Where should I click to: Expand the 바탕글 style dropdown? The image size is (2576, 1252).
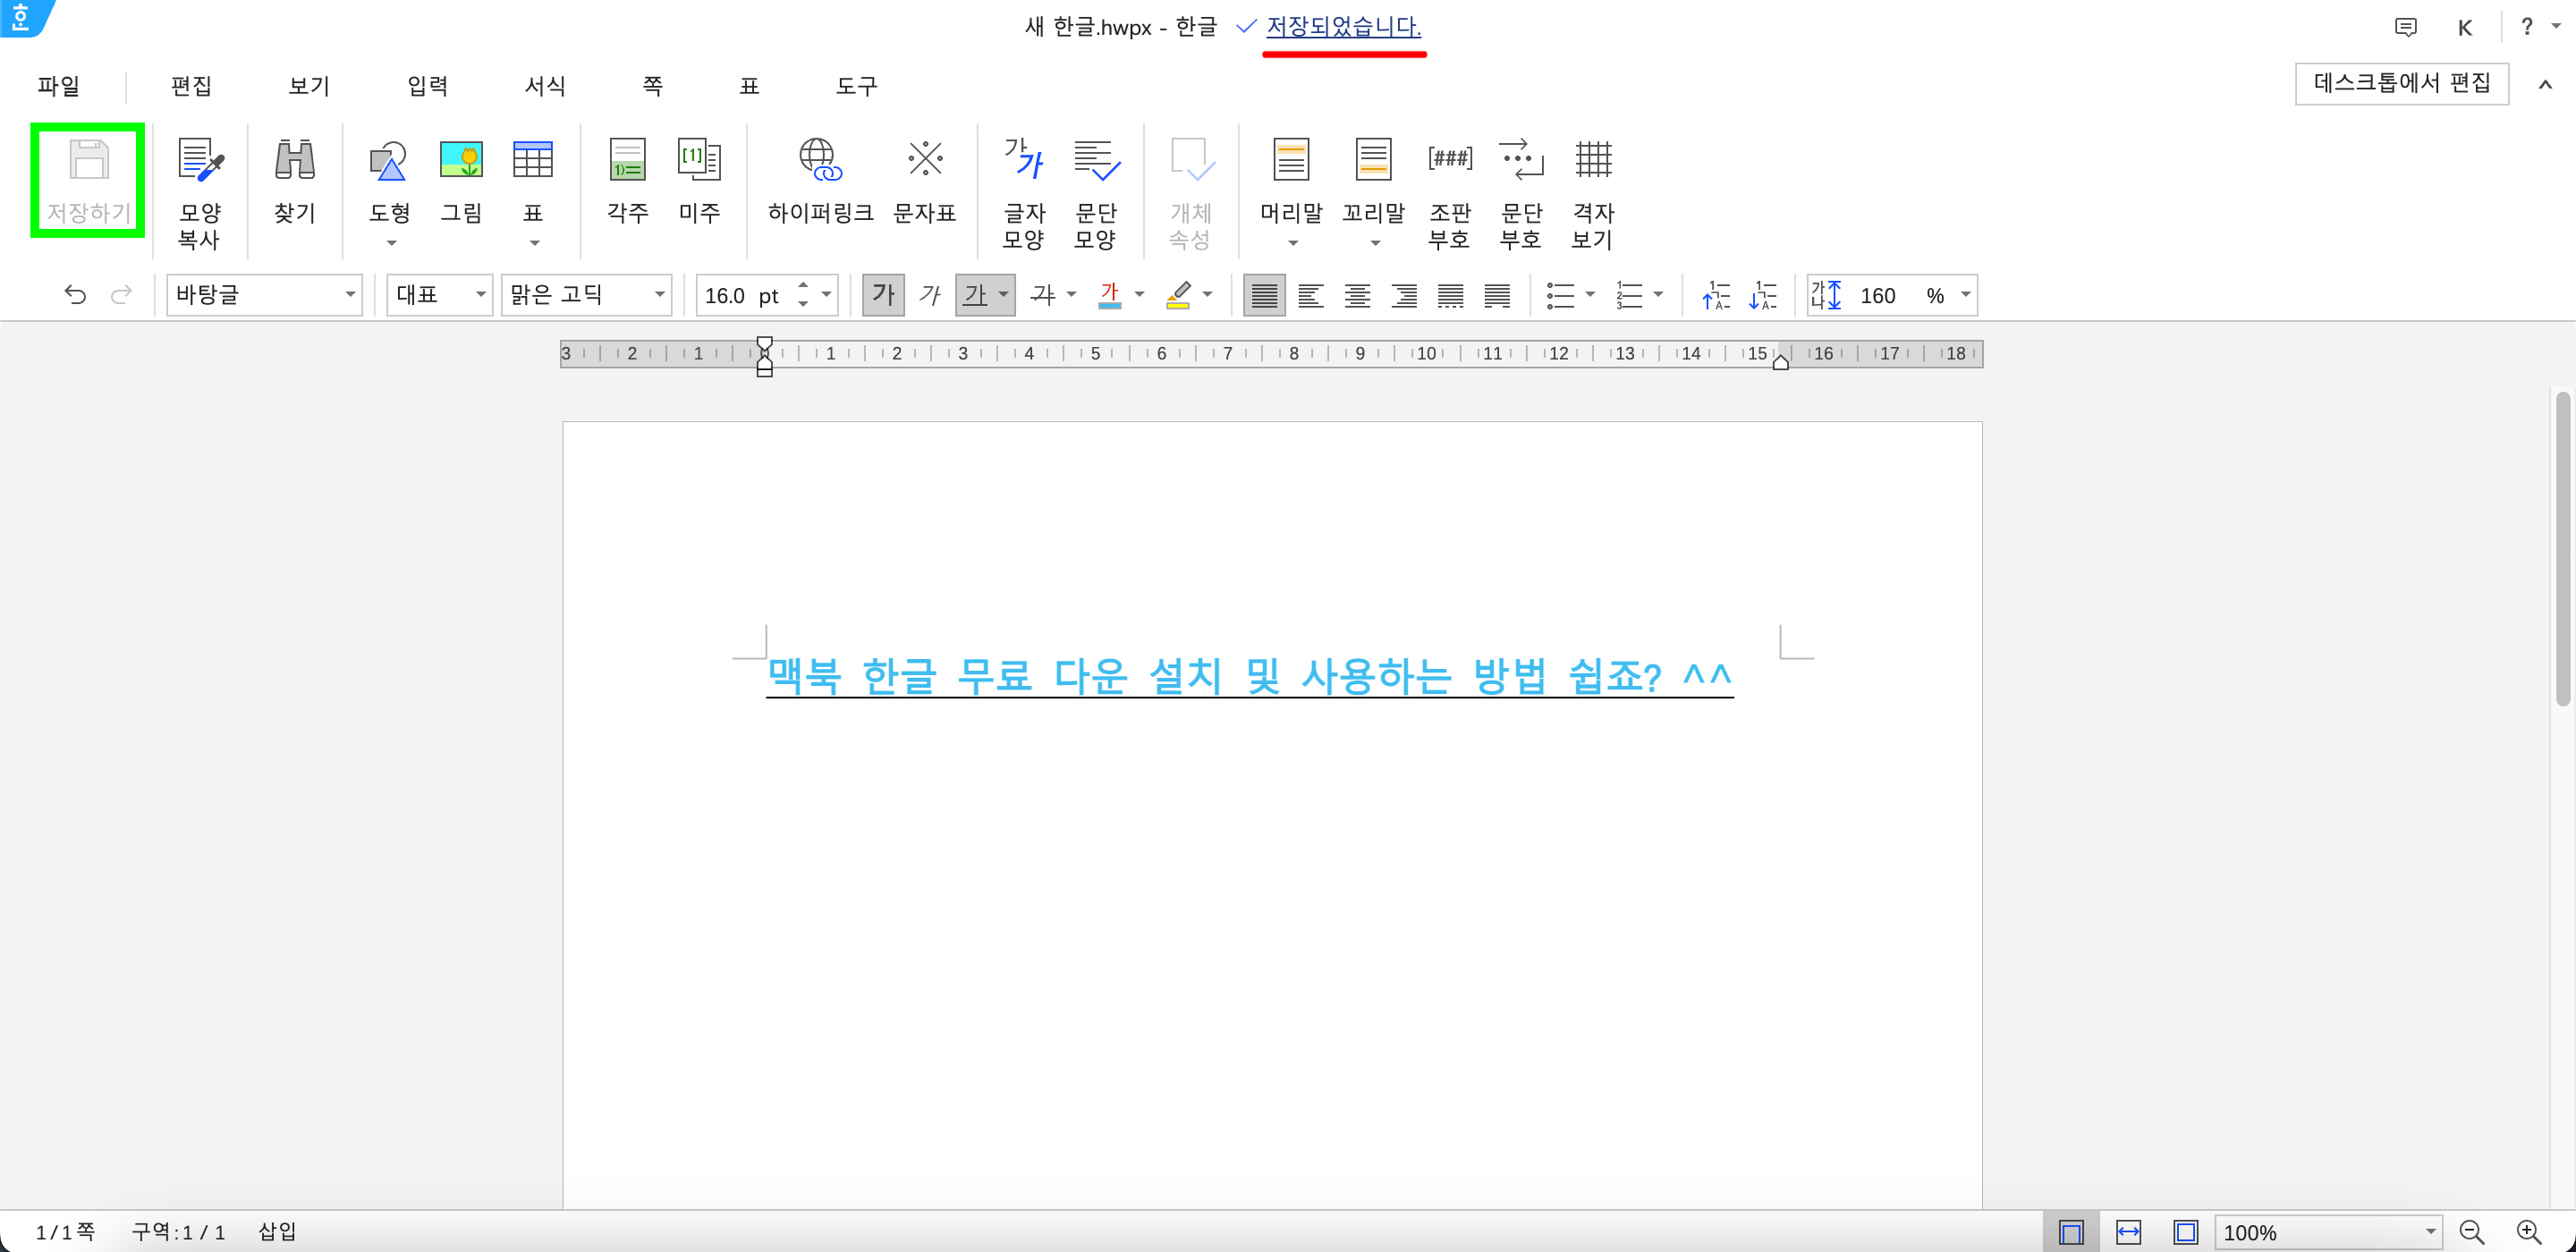pos(350,295)
